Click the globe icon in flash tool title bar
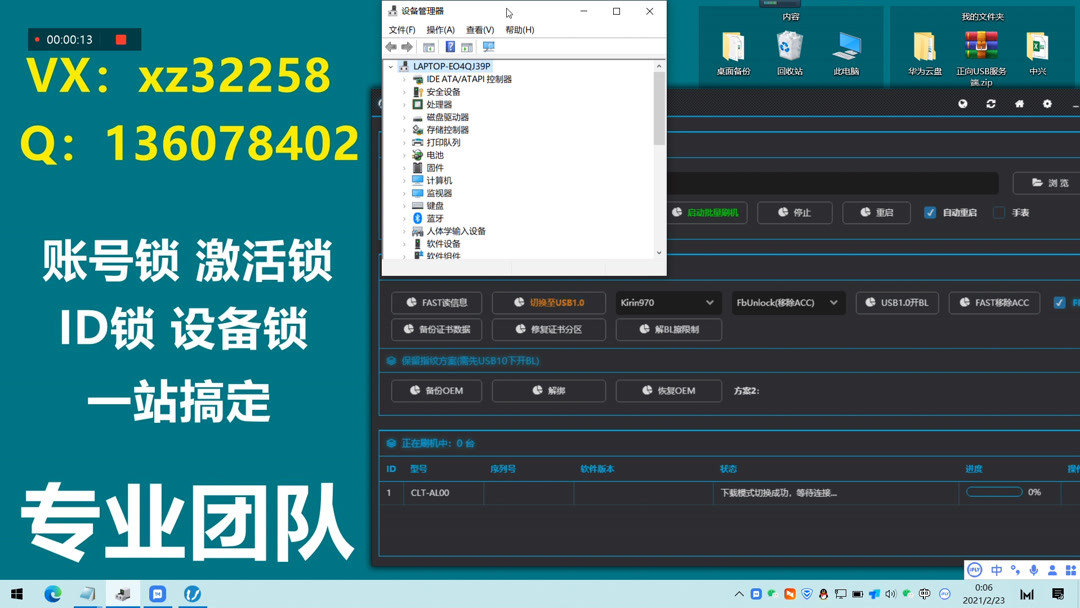This screenshot has height=608, width=1080. pyautogui.click(x=962, y=103)
